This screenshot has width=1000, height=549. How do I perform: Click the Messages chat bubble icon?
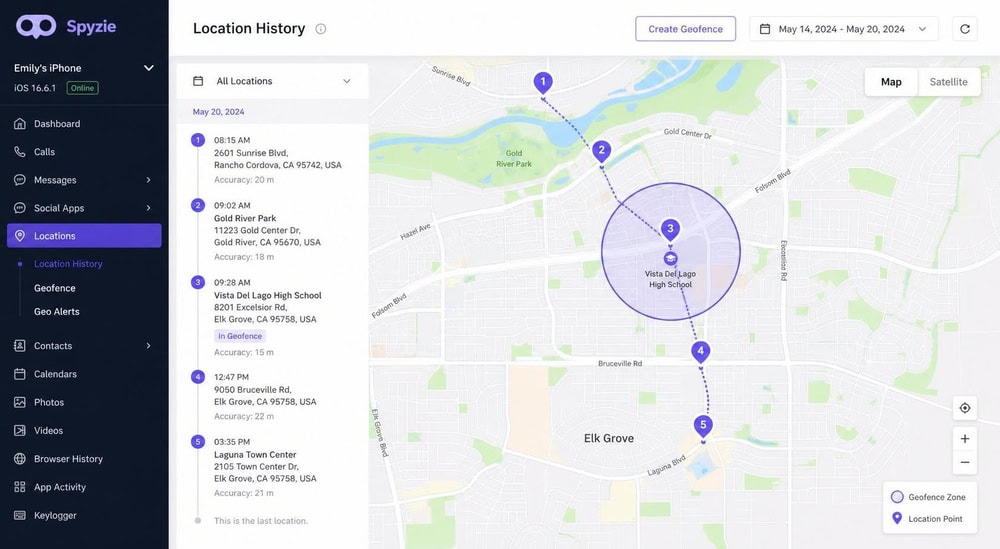tap(20, 180)
